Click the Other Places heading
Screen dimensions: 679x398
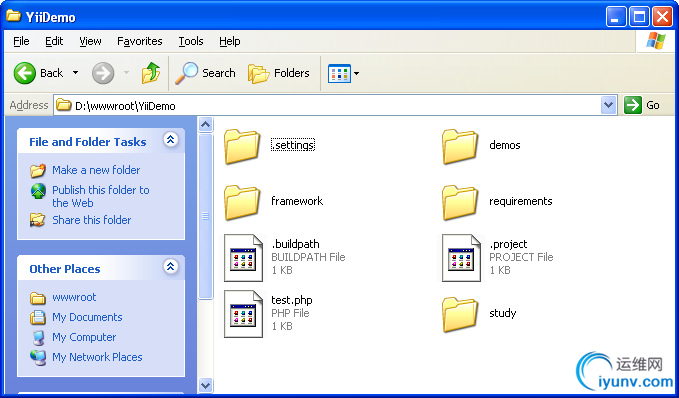pos(65,269)
